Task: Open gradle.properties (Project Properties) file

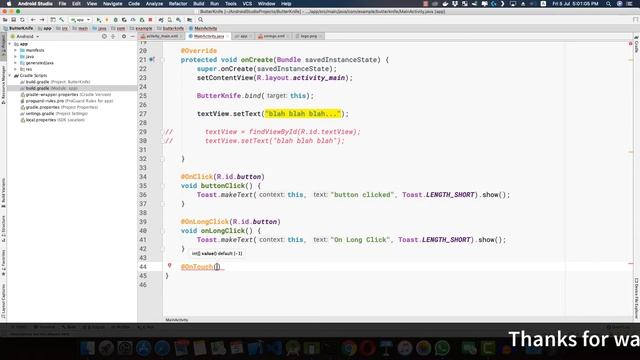Action: (x=59, y=107)
